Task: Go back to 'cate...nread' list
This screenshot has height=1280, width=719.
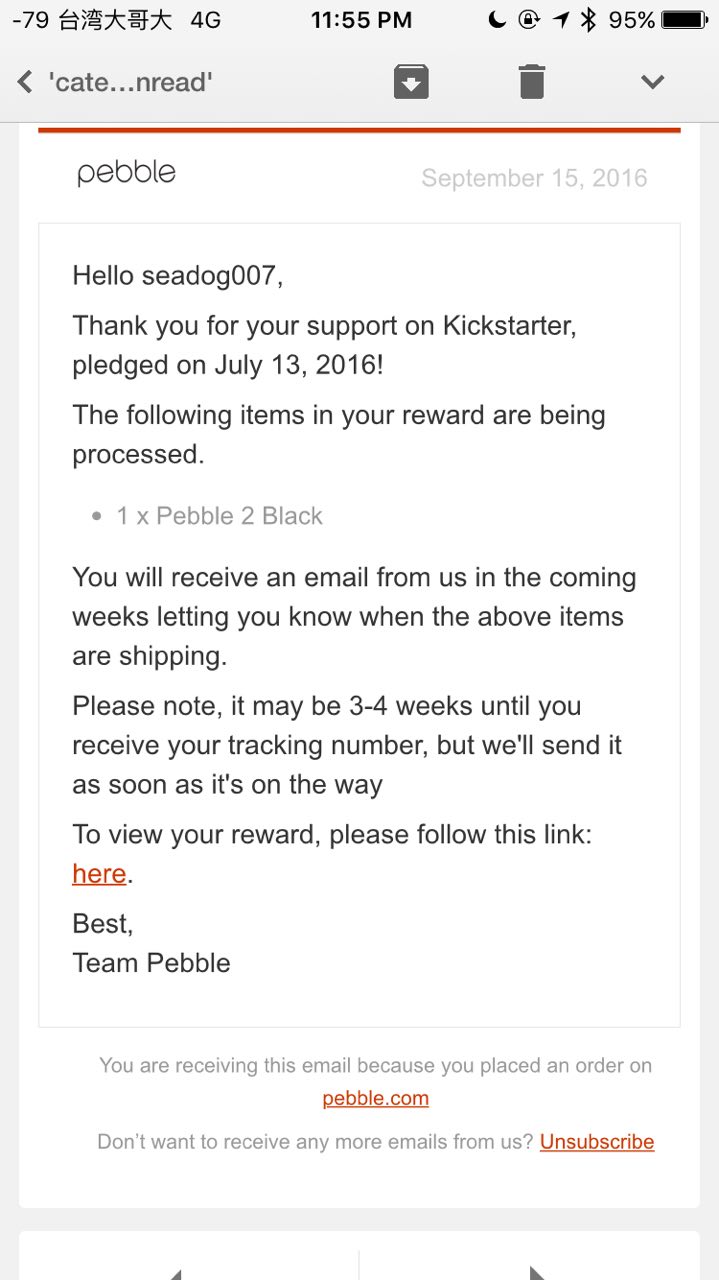Action: [26, 81]
